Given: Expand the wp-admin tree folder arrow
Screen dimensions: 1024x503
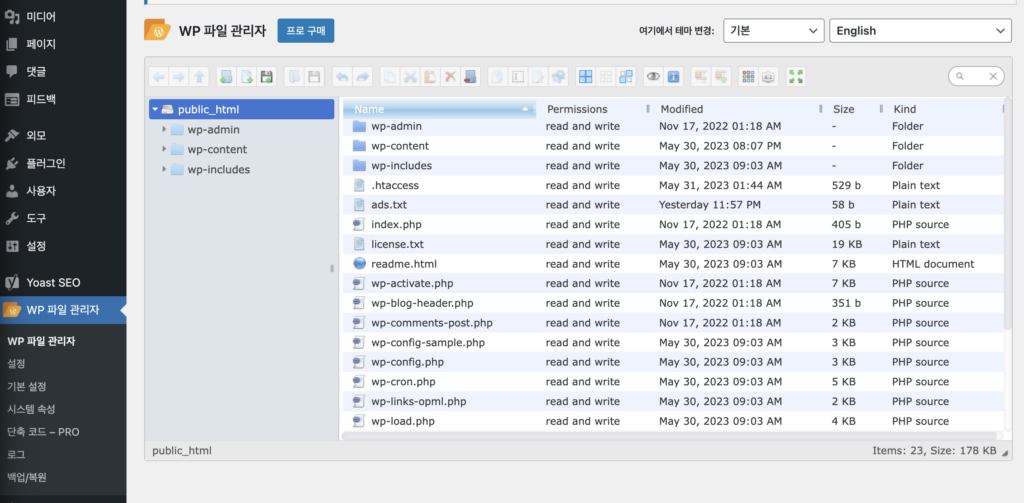Looking at the screenshot, I should coord(165,129).
